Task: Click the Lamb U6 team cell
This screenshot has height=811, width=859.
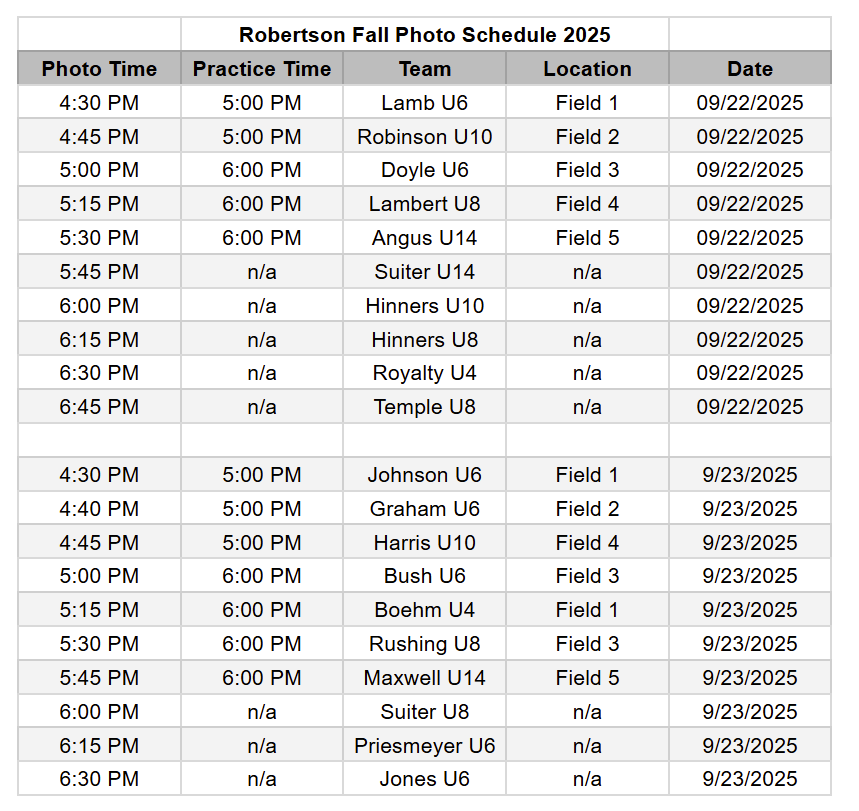Action: pyautogui.click(x=424, y=102)
